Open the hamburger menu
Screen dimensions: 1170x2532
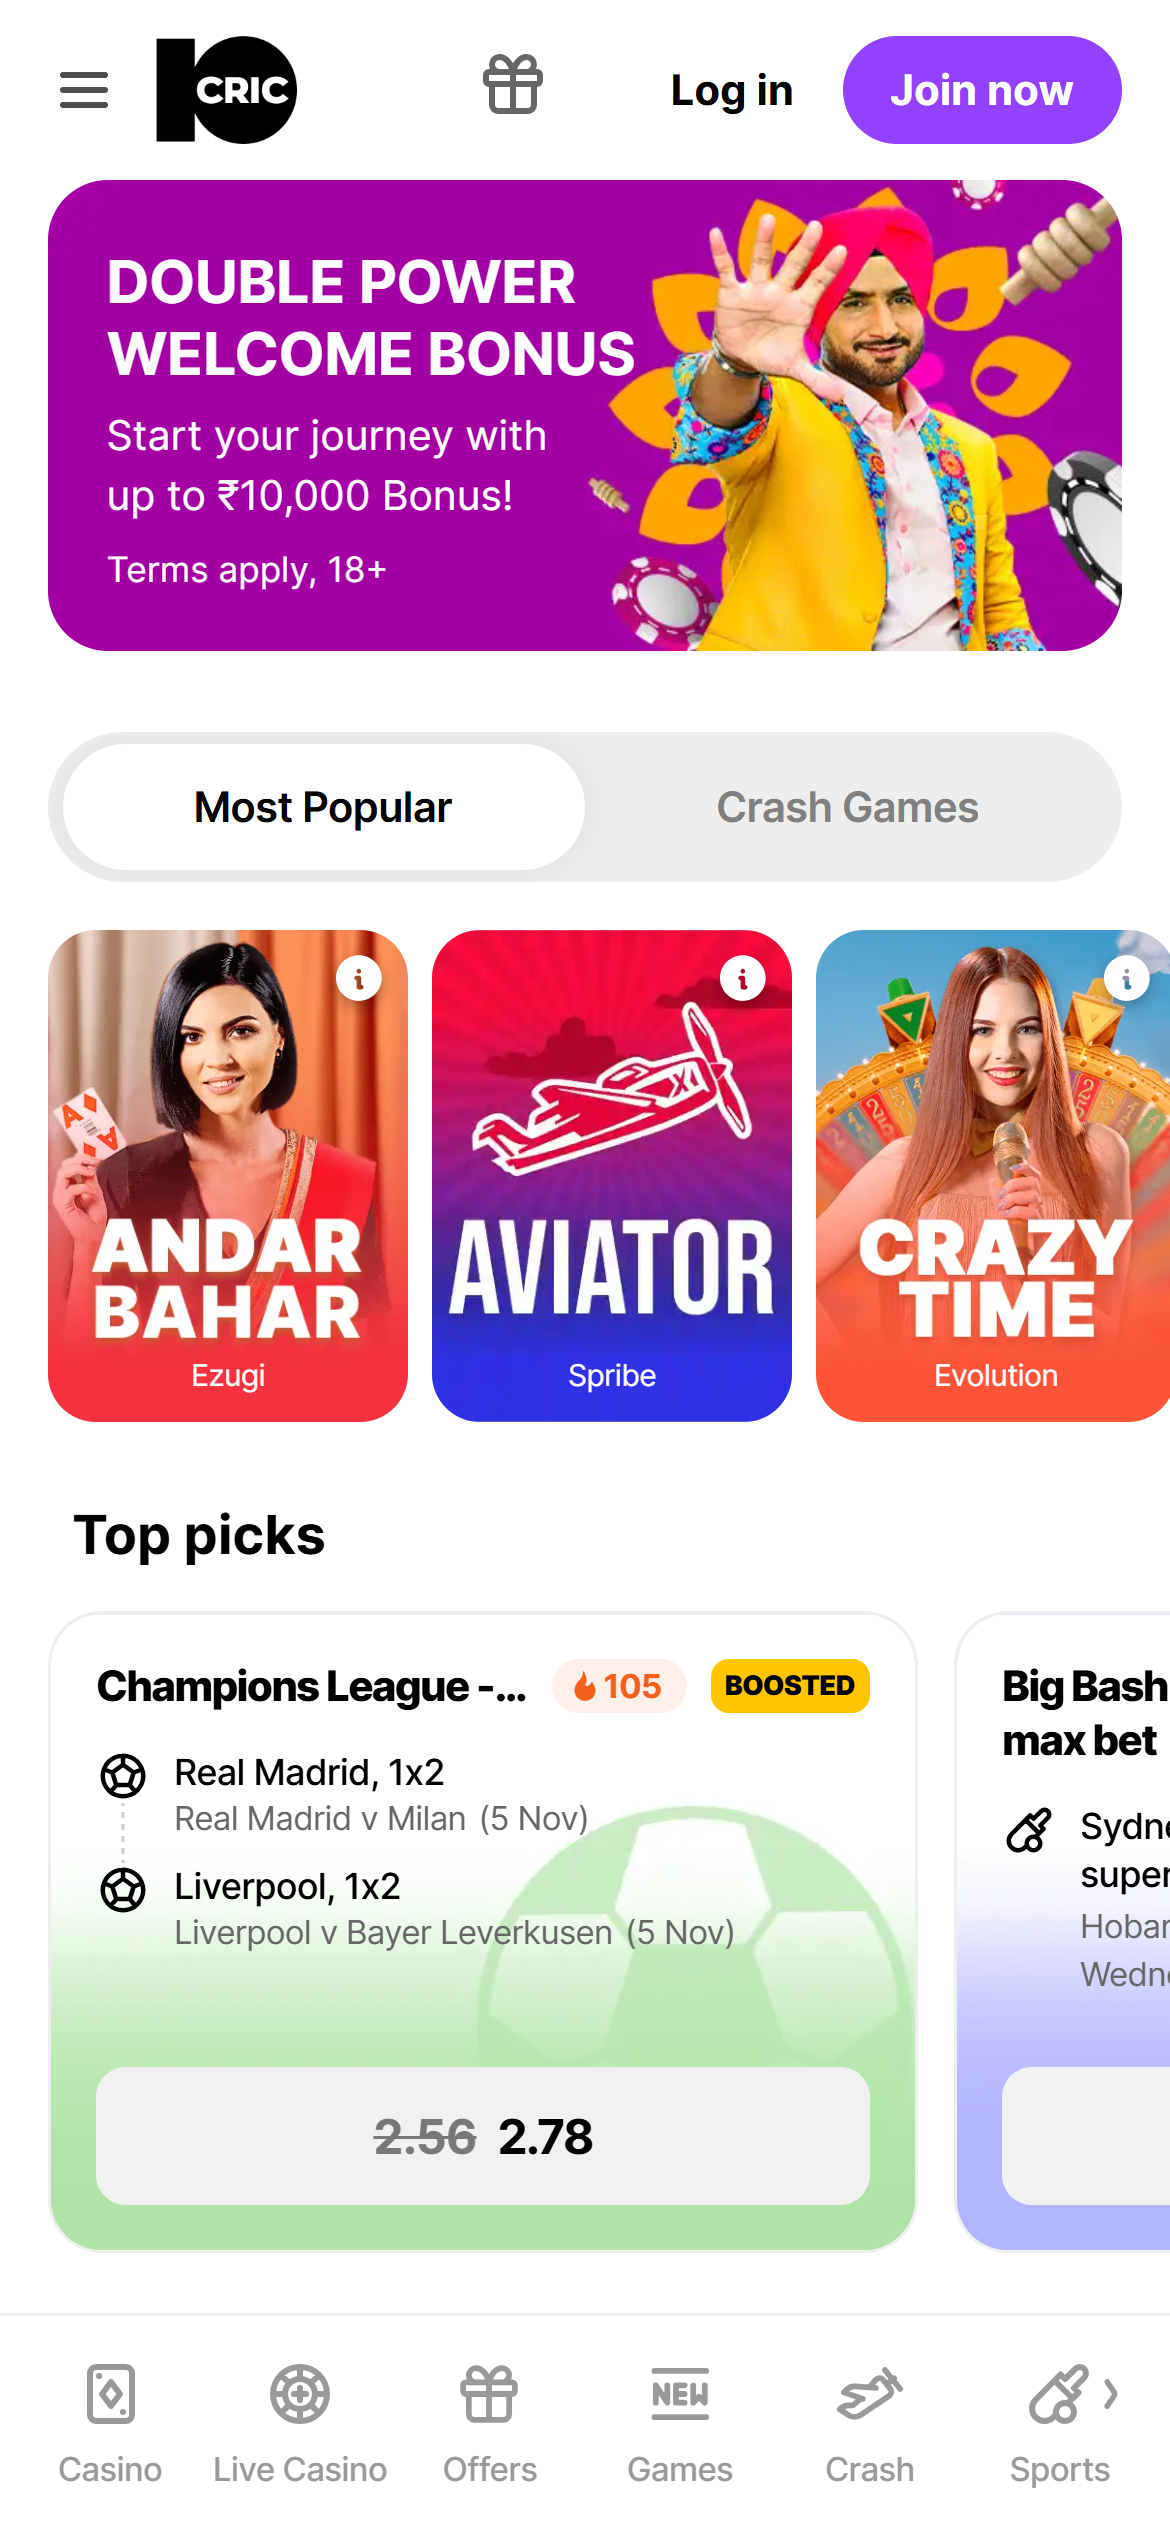pyautogui.click(x=84, y=90)
